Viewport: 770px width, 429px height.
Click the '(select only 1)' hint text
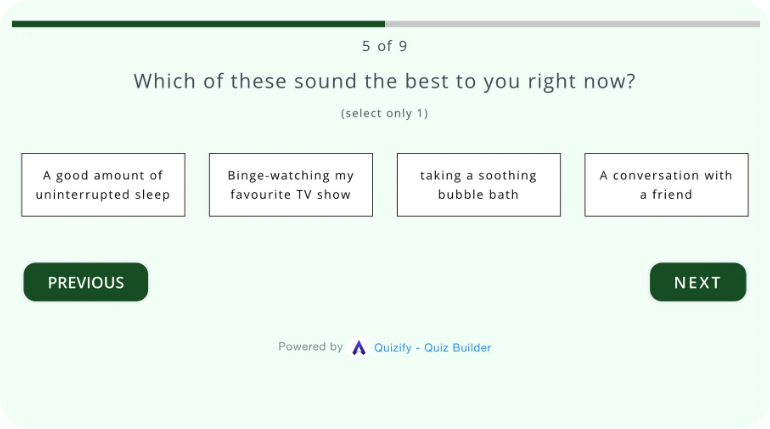(385, 113)
